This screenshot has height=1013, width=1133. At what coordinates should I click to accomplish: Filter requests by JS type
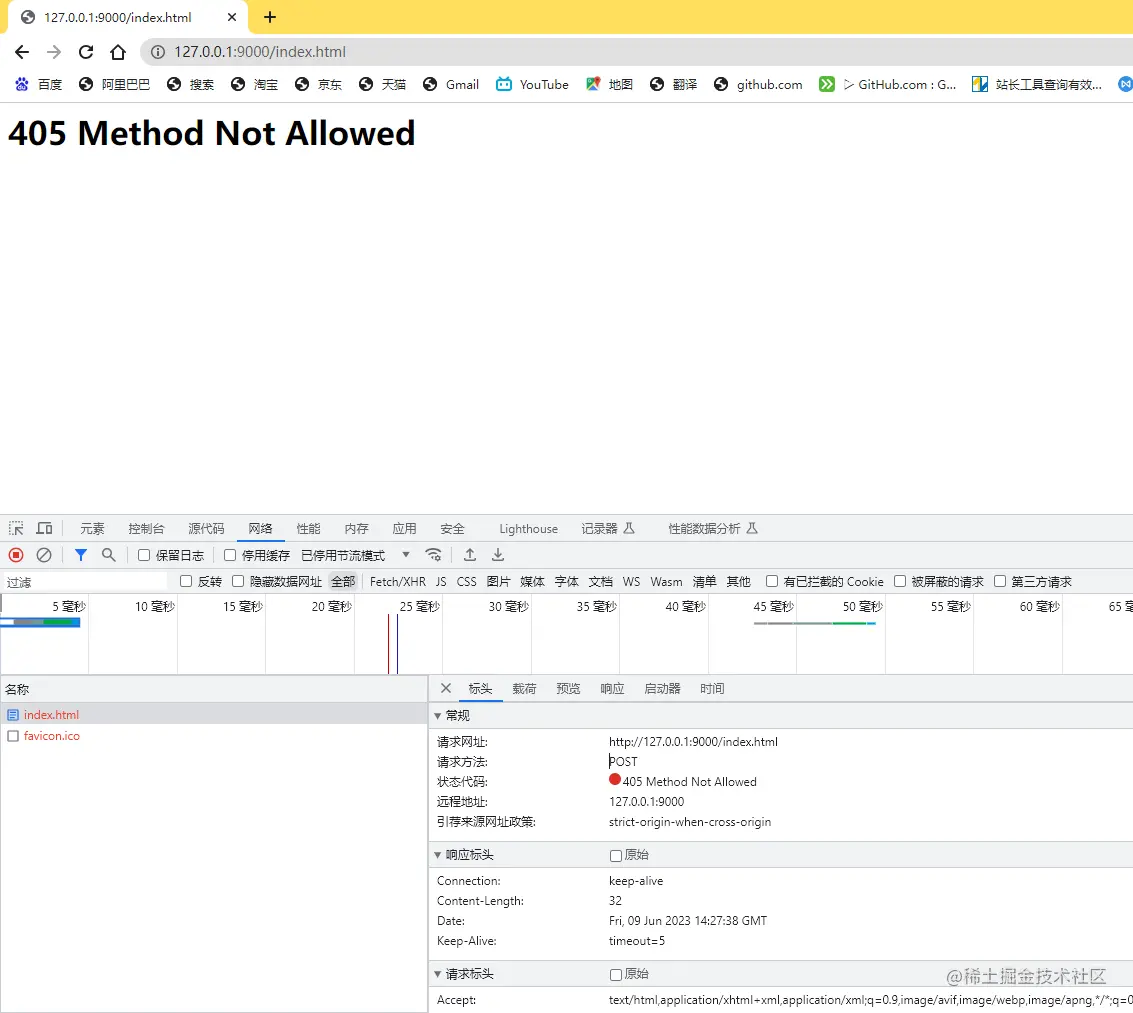tap(441, 581)
